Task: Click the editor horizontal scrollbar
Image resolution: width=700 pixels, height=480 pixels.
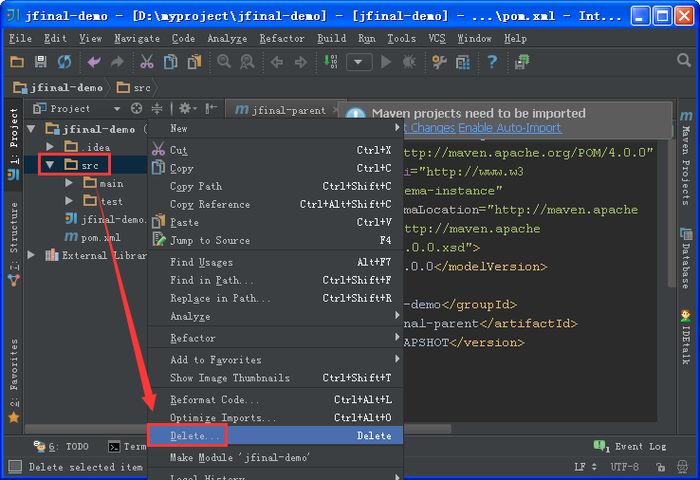Action: coord(427,429)
